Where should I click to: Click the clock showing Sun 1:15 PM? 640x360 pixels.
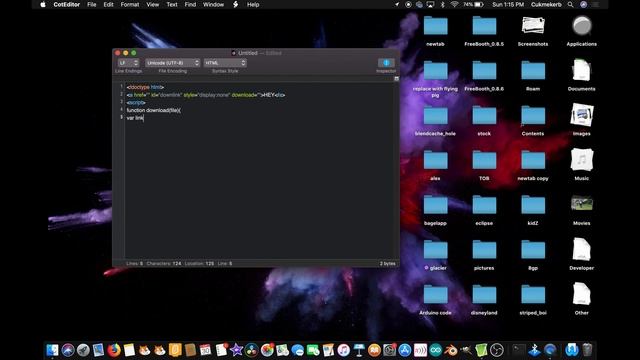point(508,4)
